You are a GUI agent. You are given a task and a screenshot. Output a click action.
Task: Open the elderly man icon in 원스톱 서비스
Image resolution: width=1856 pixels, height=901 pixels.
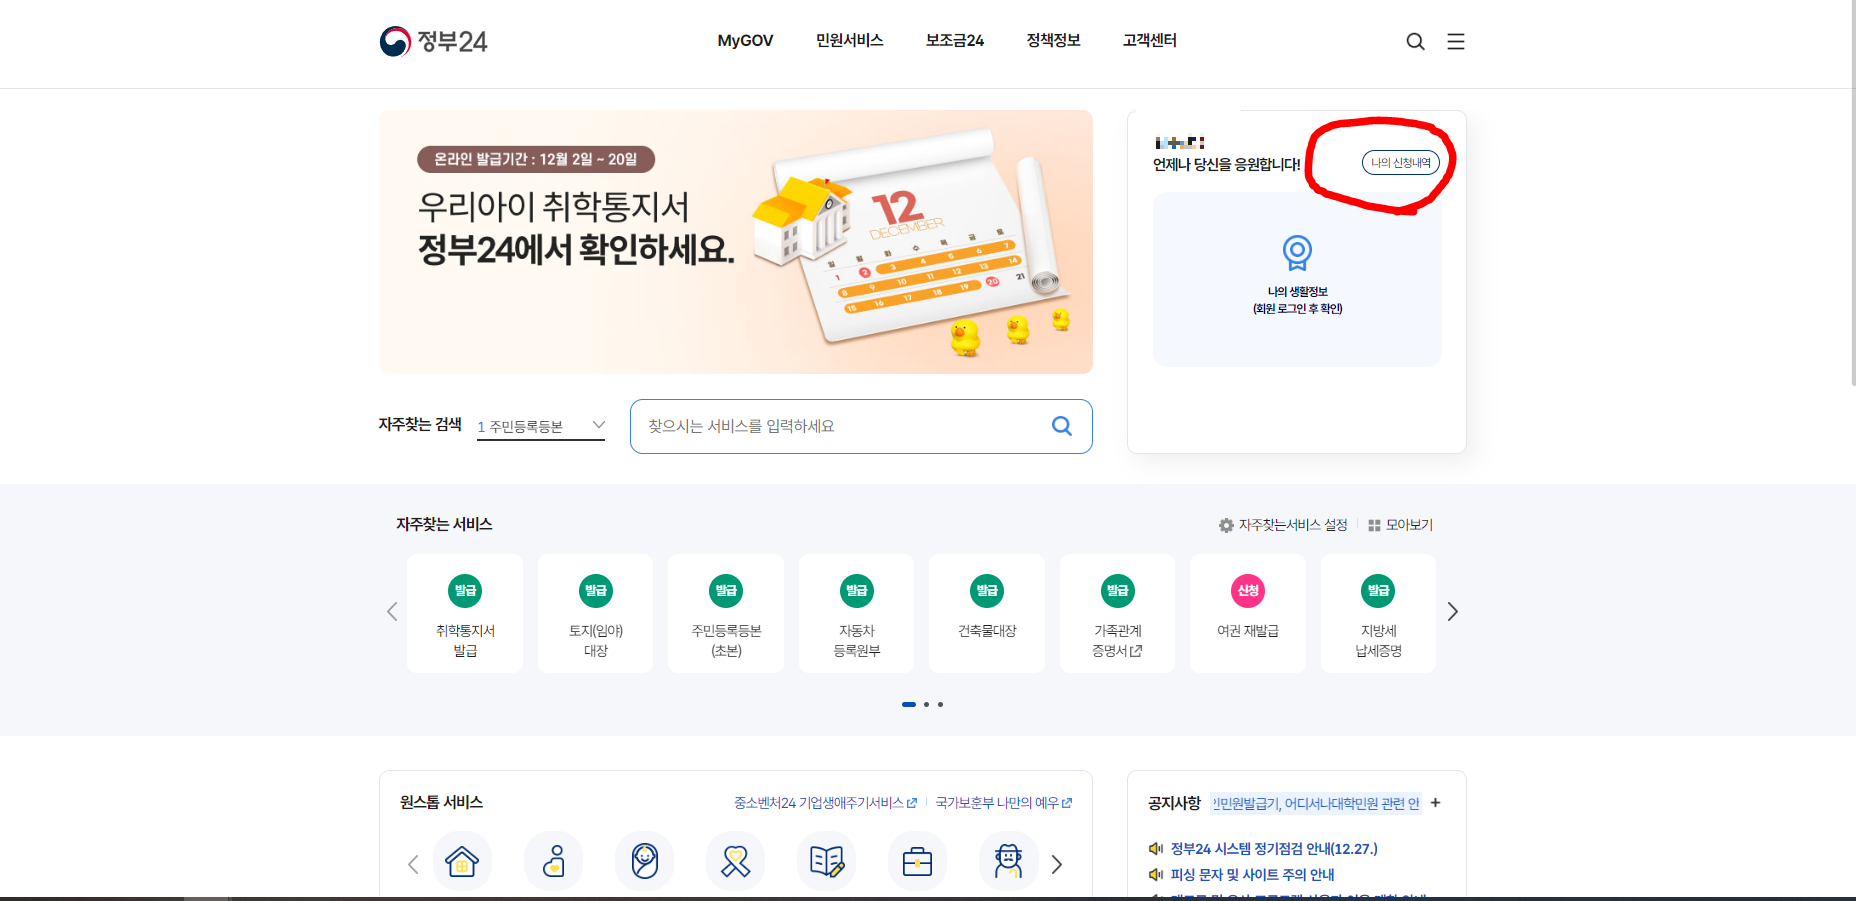click(x=1009, y=861)
